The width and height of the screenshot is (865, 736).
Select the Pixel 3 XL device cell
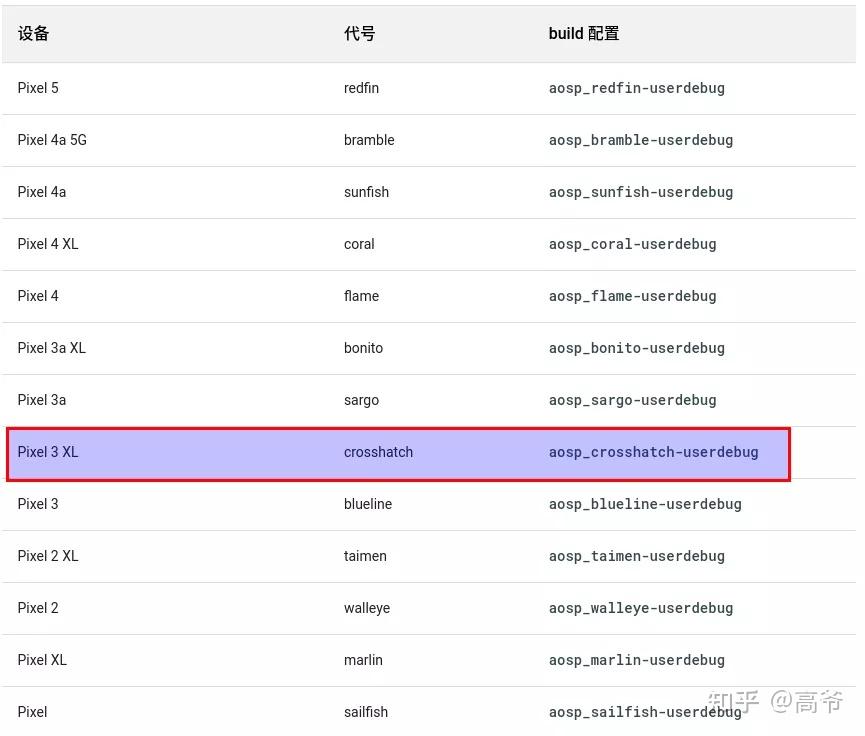(48, 452)
